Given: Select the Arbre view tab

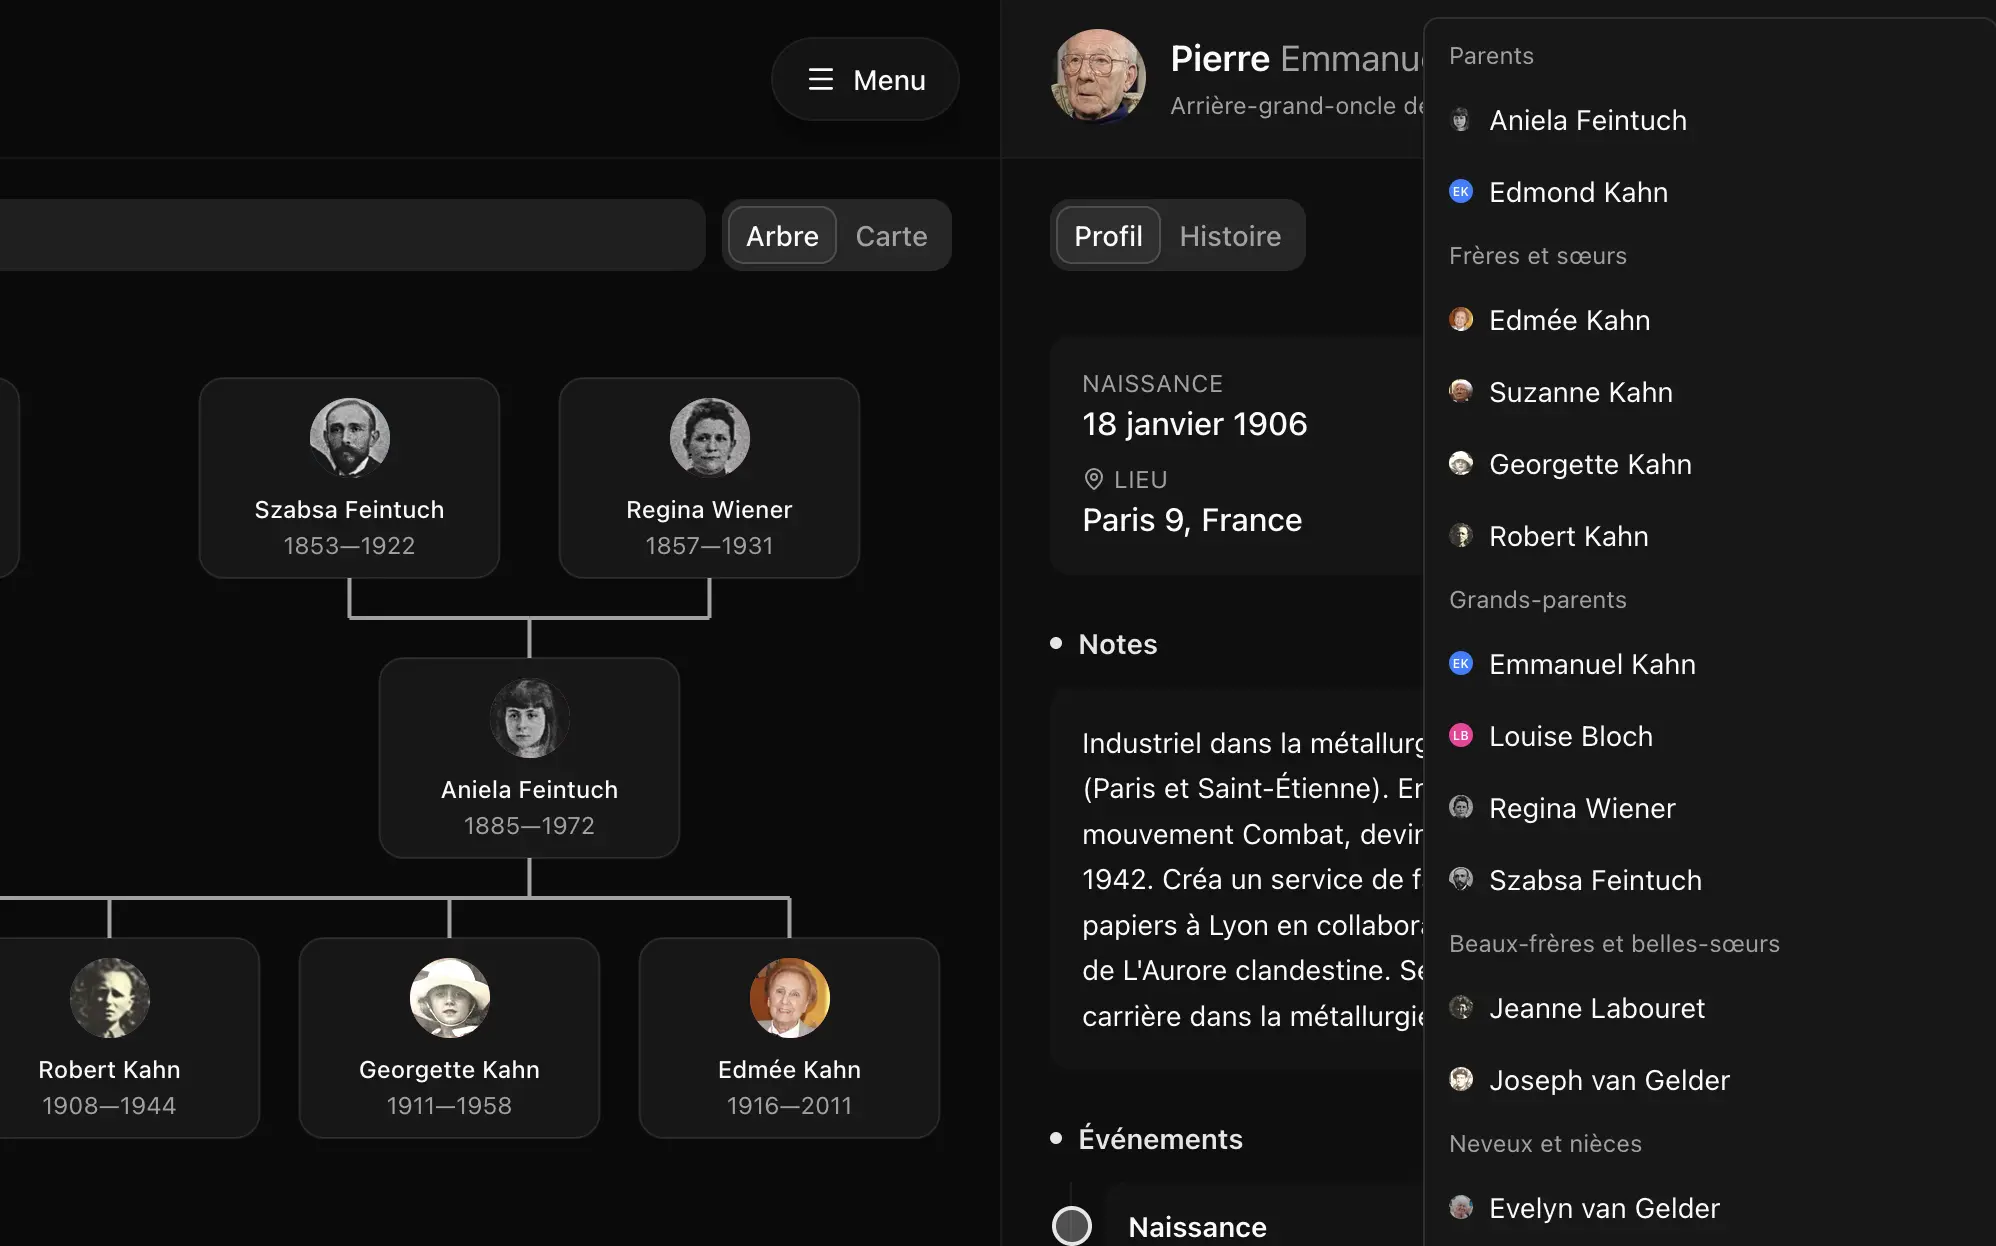Looking at the screenshot, I should coord(782,236).
